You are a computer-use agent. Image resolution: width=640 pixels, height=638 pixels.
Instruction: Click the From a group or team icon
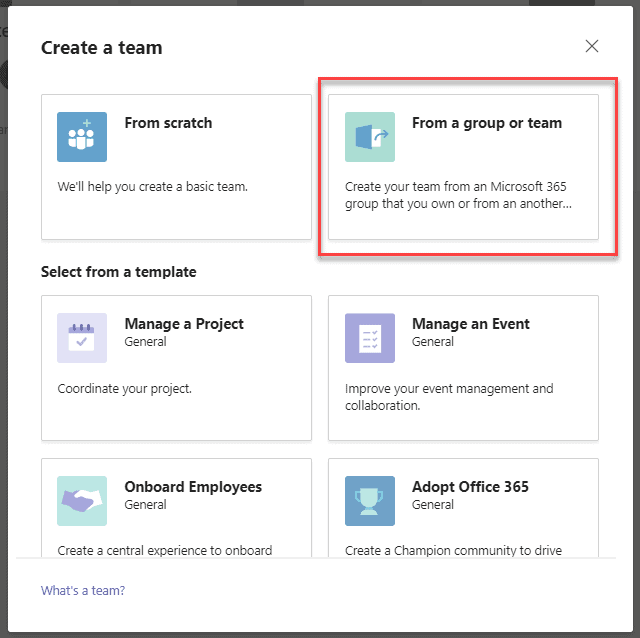[x=370, y=137]
